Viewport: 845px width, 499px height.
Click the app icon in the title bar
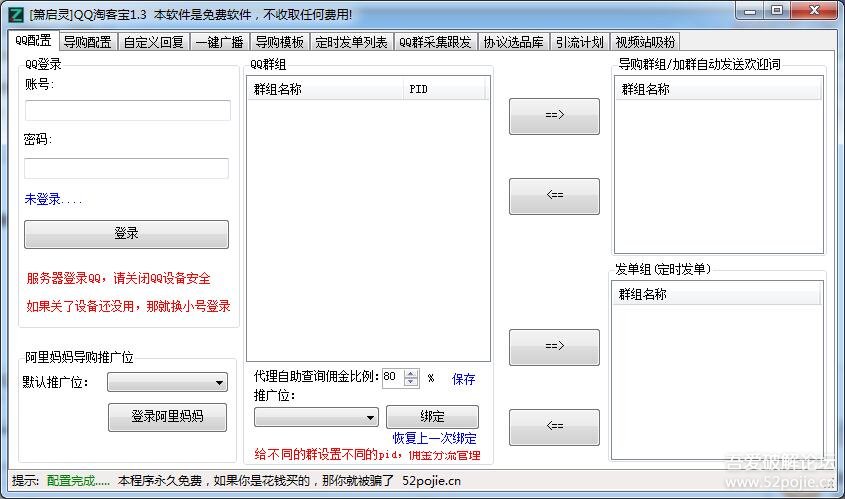(16, 15)
